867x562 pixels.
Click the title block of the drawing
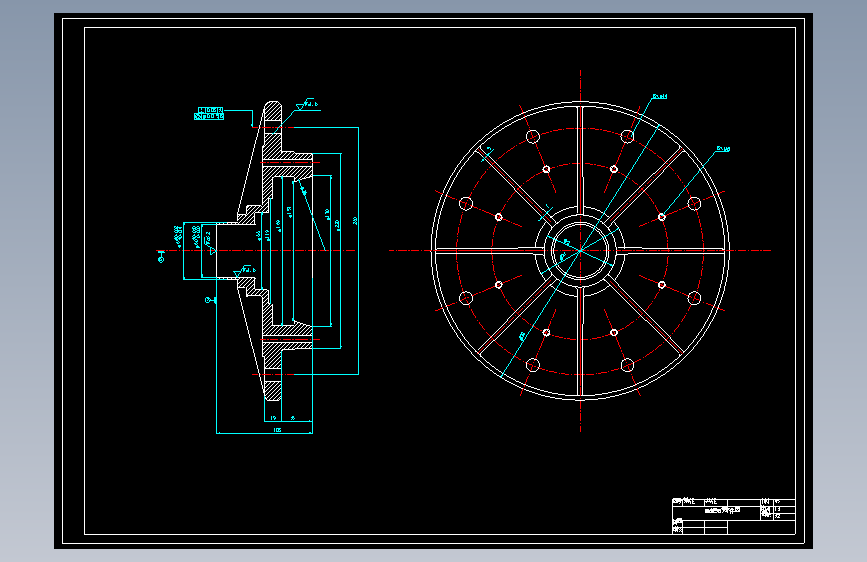click(x=734, y=517)
